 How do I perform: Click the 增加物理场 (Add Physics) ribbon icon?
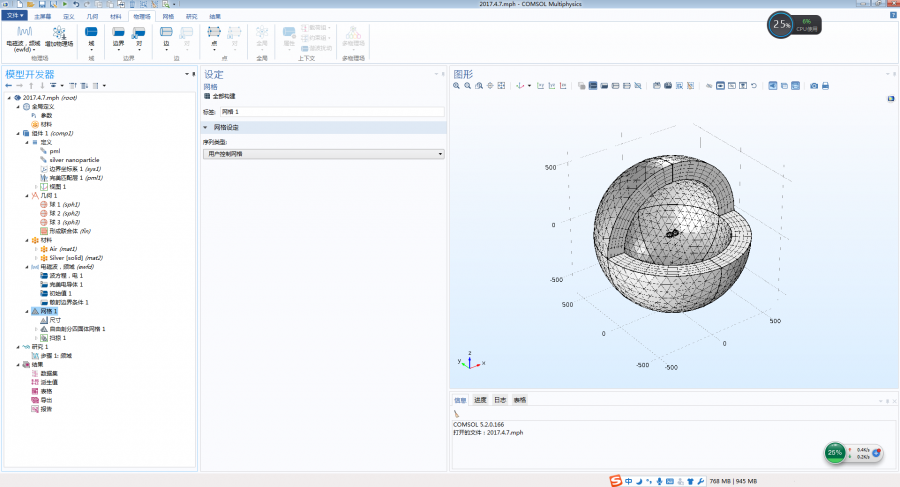click(58, 34)
